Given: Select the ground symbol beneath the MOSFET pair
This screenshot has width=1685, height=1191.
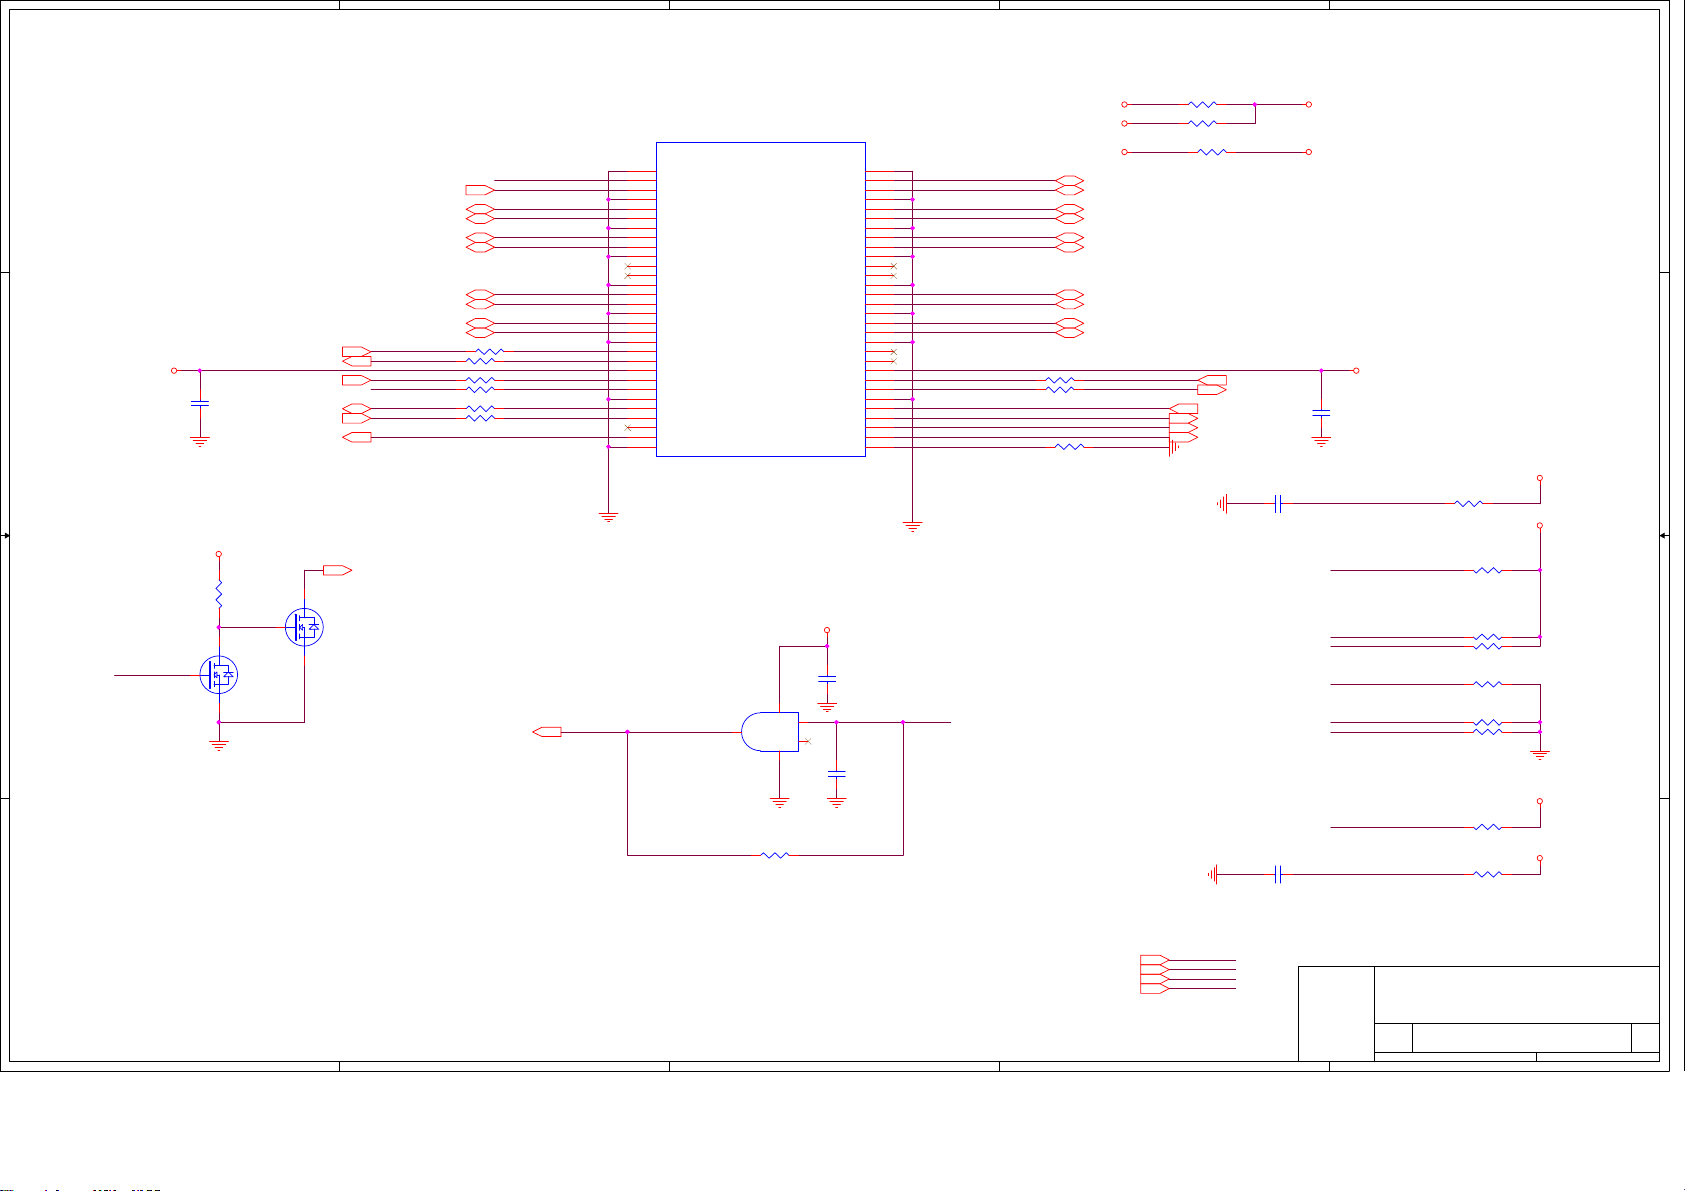Looking at the screenshot, I should 219,744.
